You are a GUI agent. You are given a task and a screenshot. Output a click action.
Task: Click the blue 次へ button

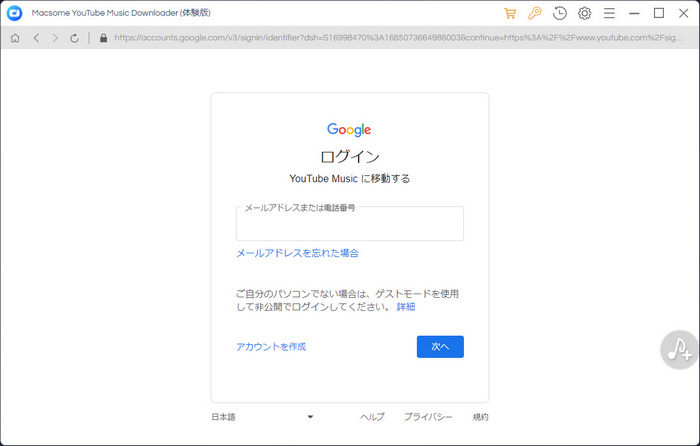440,347
